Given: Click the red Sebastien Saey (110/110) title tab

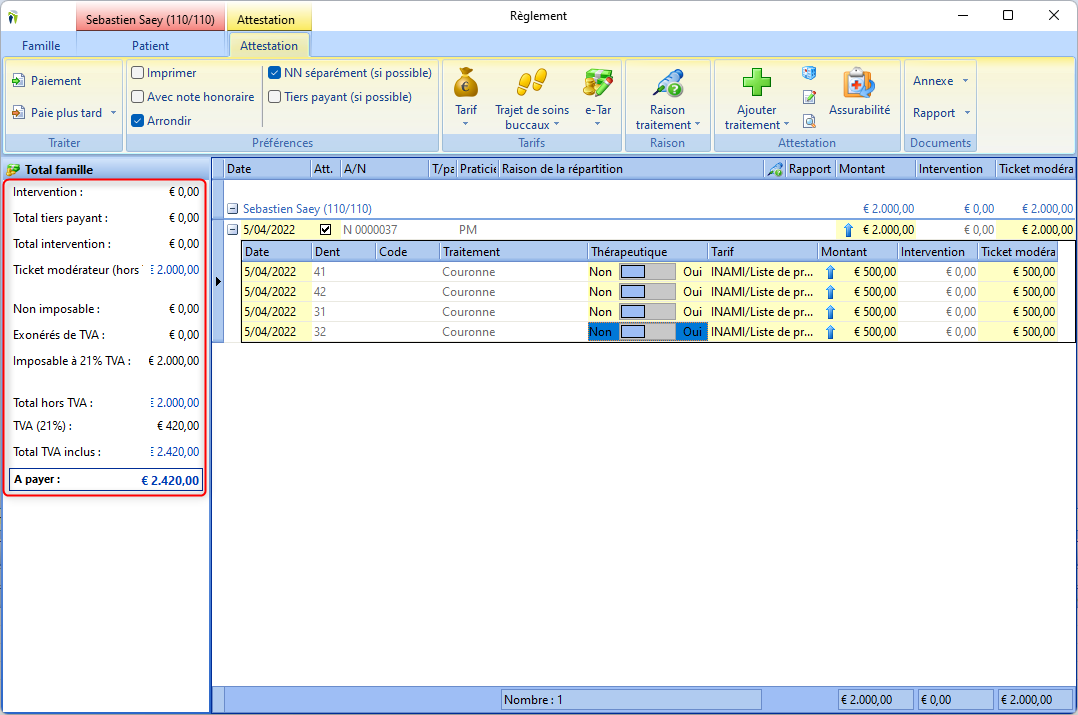Looking at the screenshot, I should click(150, 19).
